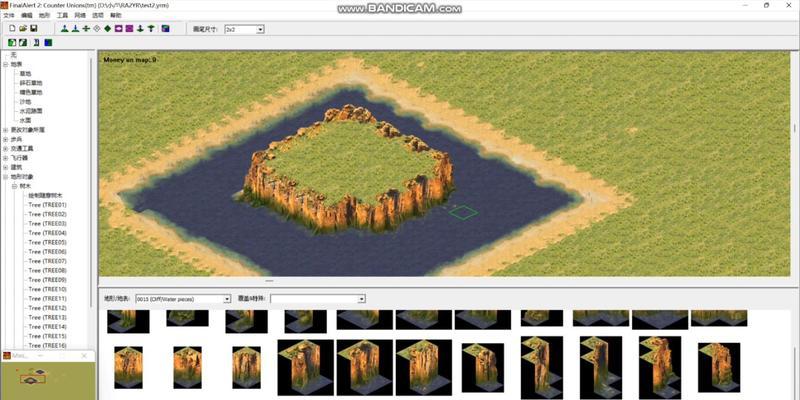800x400 pixels.
Task: Expand the 交通工具 vehicles node
Action: (x=6, y=148)
